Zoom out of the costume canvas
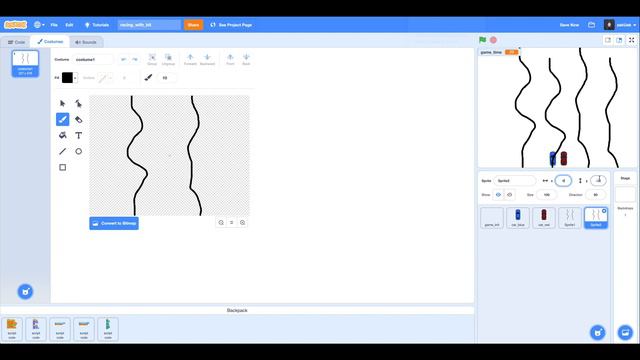This screenshot has width=640, height=360. point(221,222)
